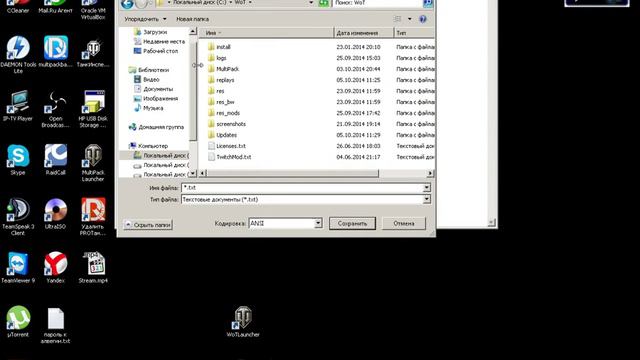The image size is (640, 360).
Task: Click the Поиск: WoT search box
Action: click(378, 3)
